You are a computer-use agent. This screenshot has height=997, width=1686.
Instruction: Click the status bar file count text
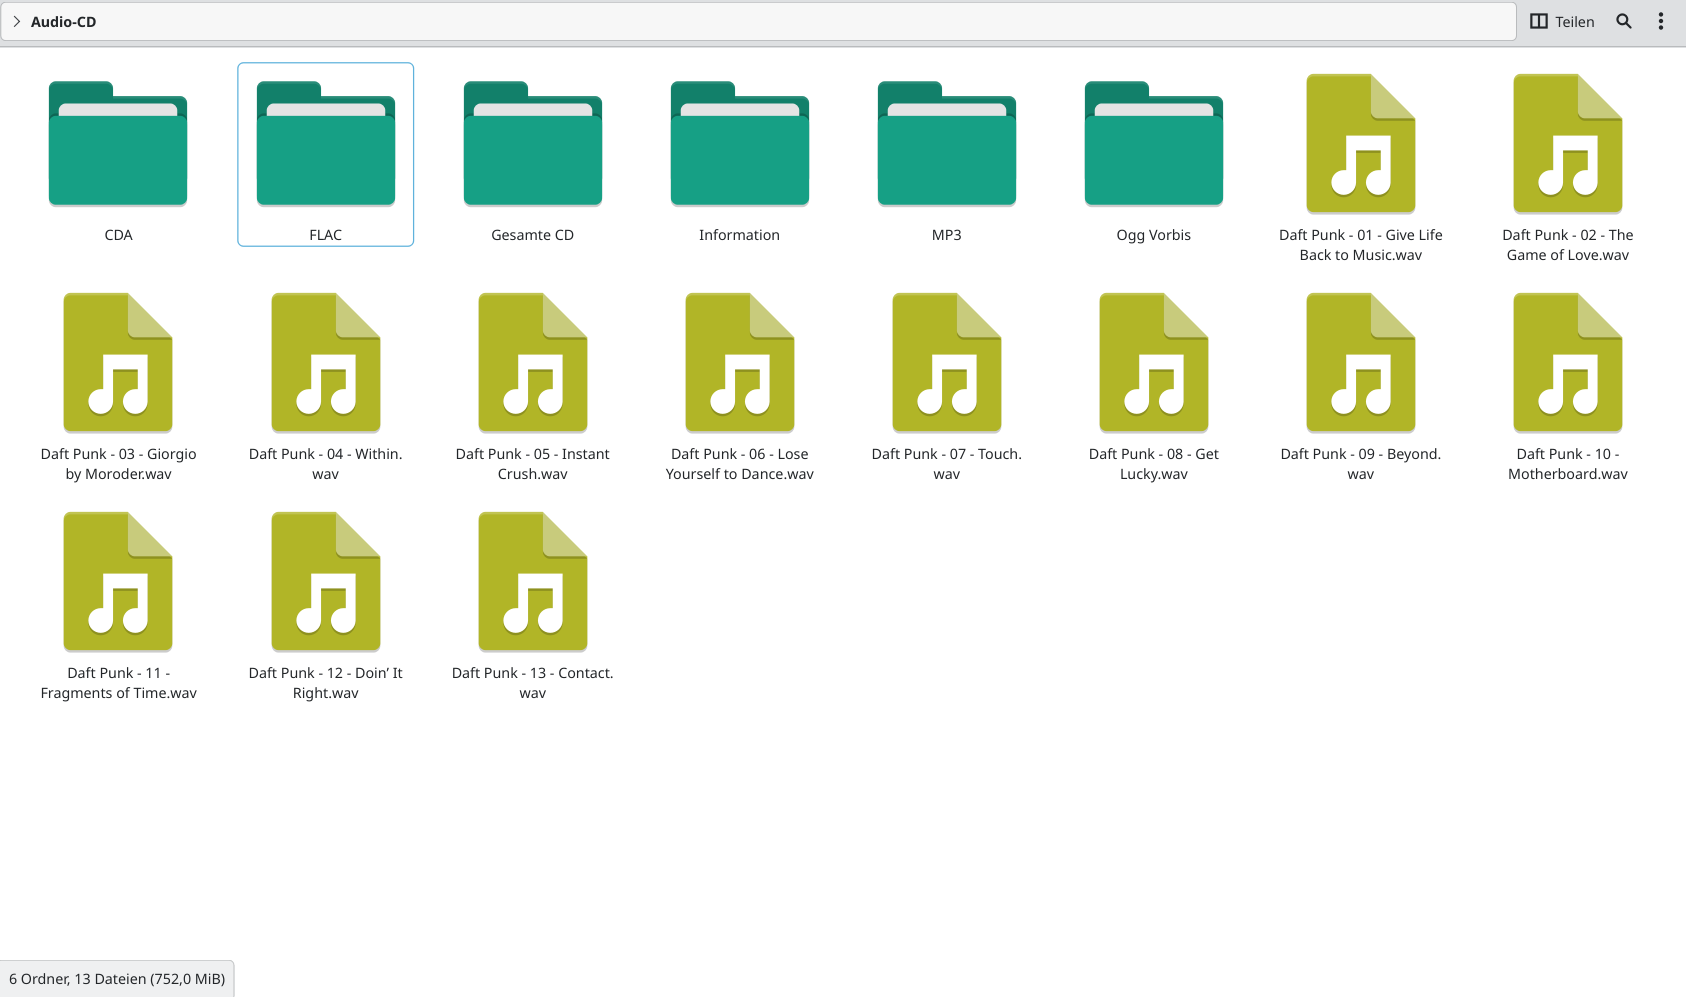click(117, 979)
